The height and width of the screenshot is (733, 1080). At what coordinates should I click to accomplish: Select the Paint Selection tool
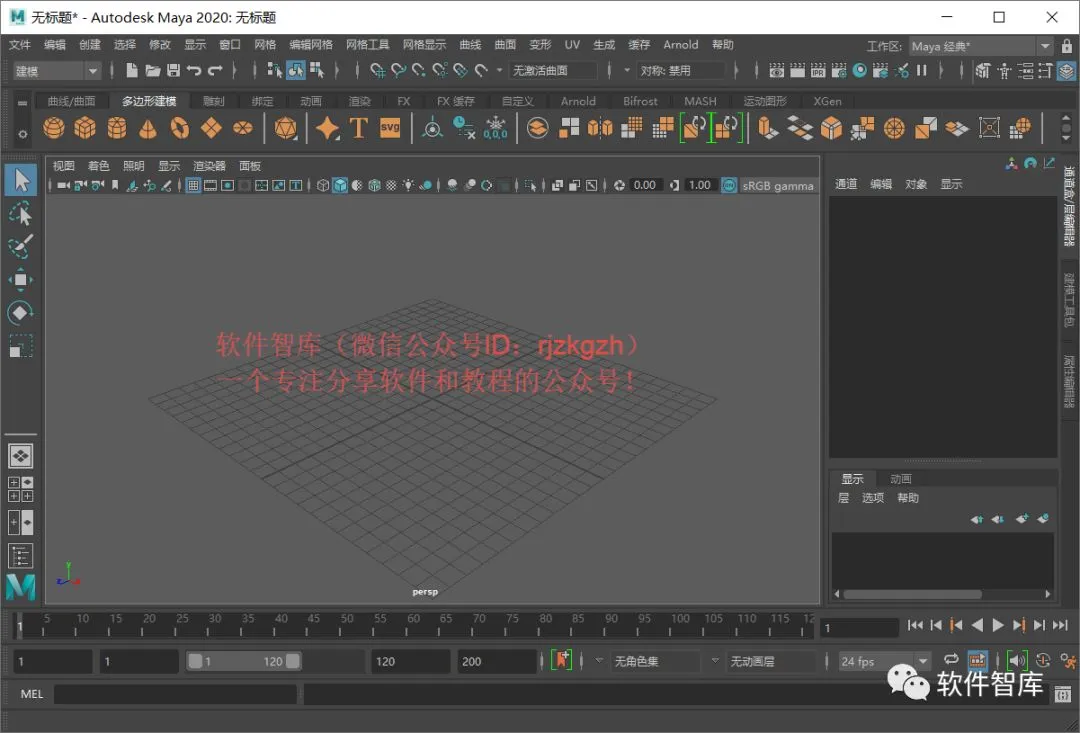(21, 247)
